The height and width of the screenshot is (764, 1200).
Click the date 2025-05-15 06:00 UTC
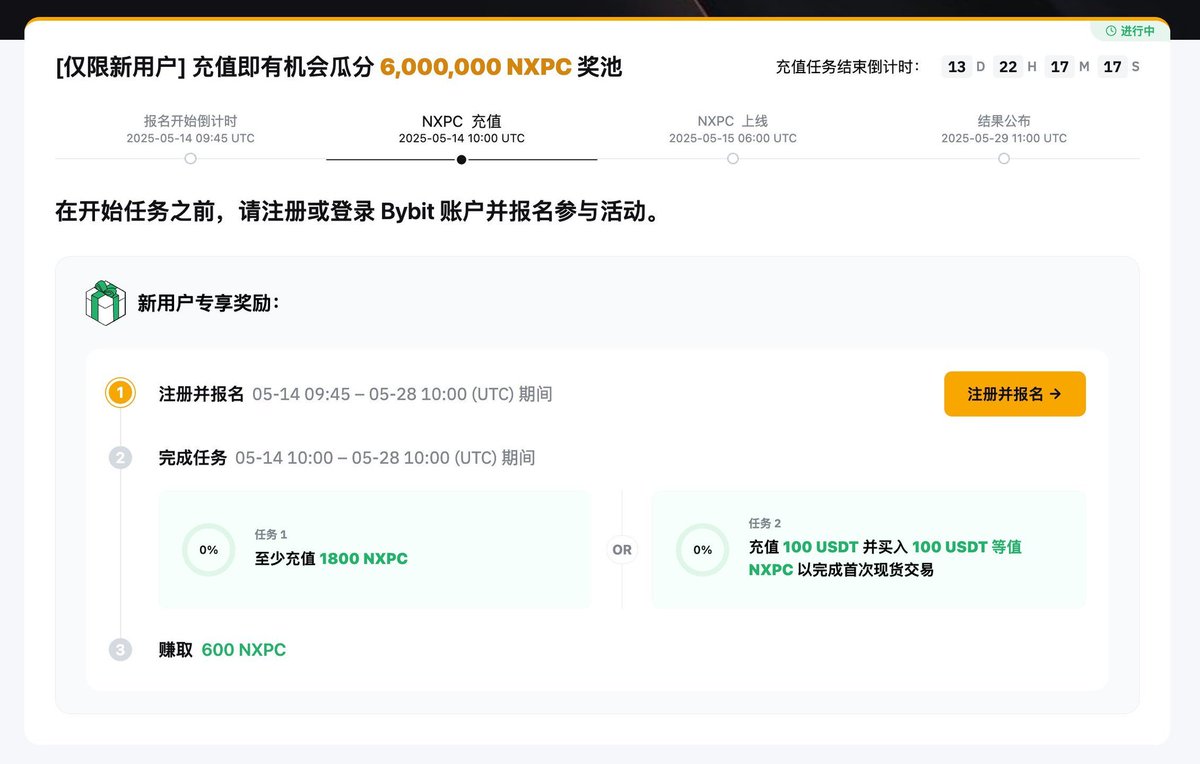click(733, 138)
